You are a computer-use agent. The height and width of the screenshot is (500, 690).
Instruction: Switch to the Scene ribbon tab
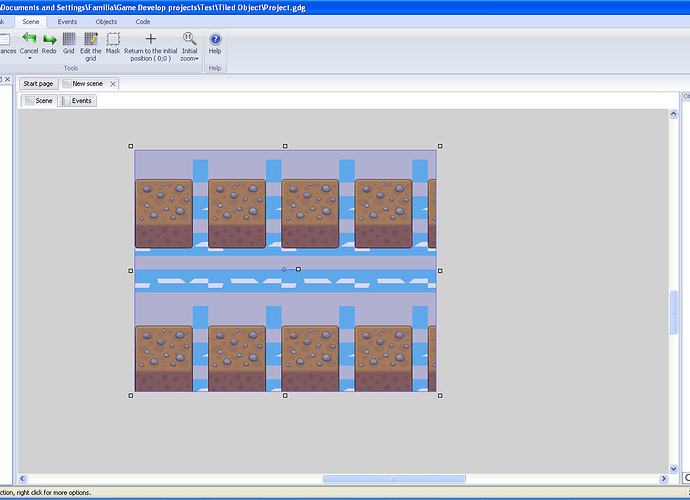coord(31,22)
